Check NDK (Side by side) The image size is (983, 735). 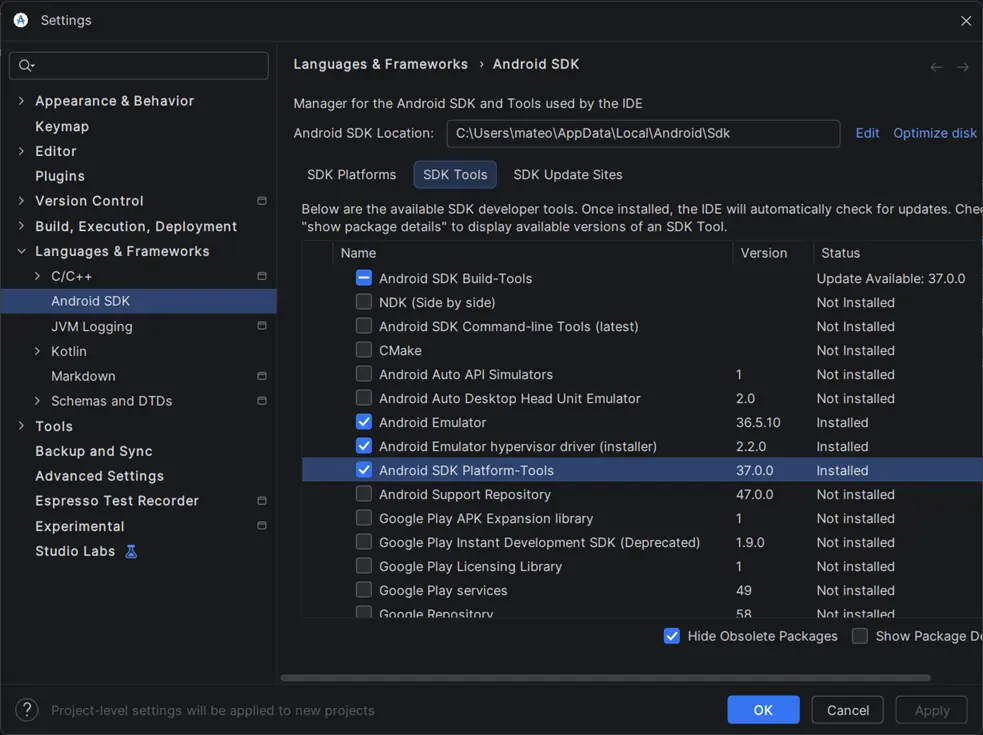(x=364, y=302)
